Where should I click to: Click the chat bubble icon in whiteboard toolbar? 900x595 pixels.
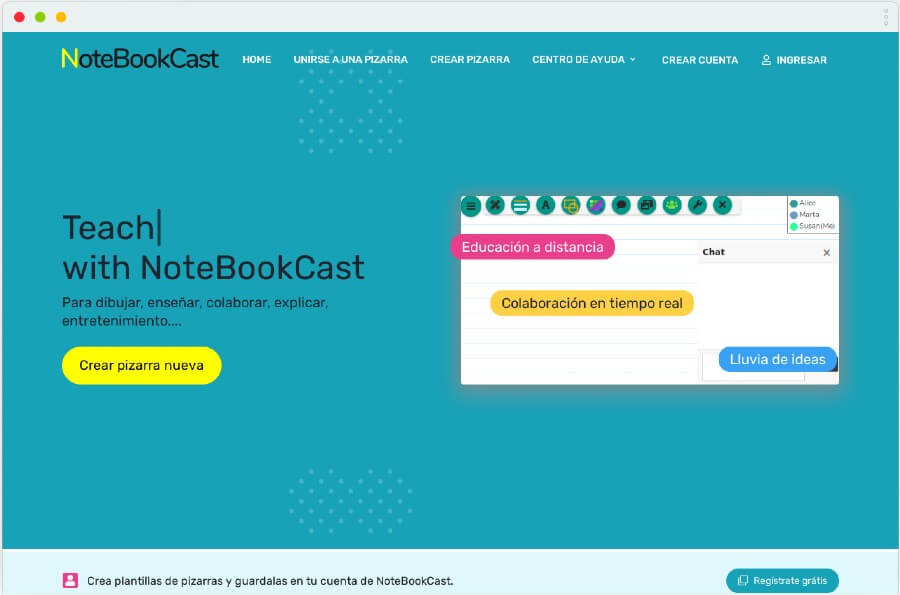[x=621, y=205]
